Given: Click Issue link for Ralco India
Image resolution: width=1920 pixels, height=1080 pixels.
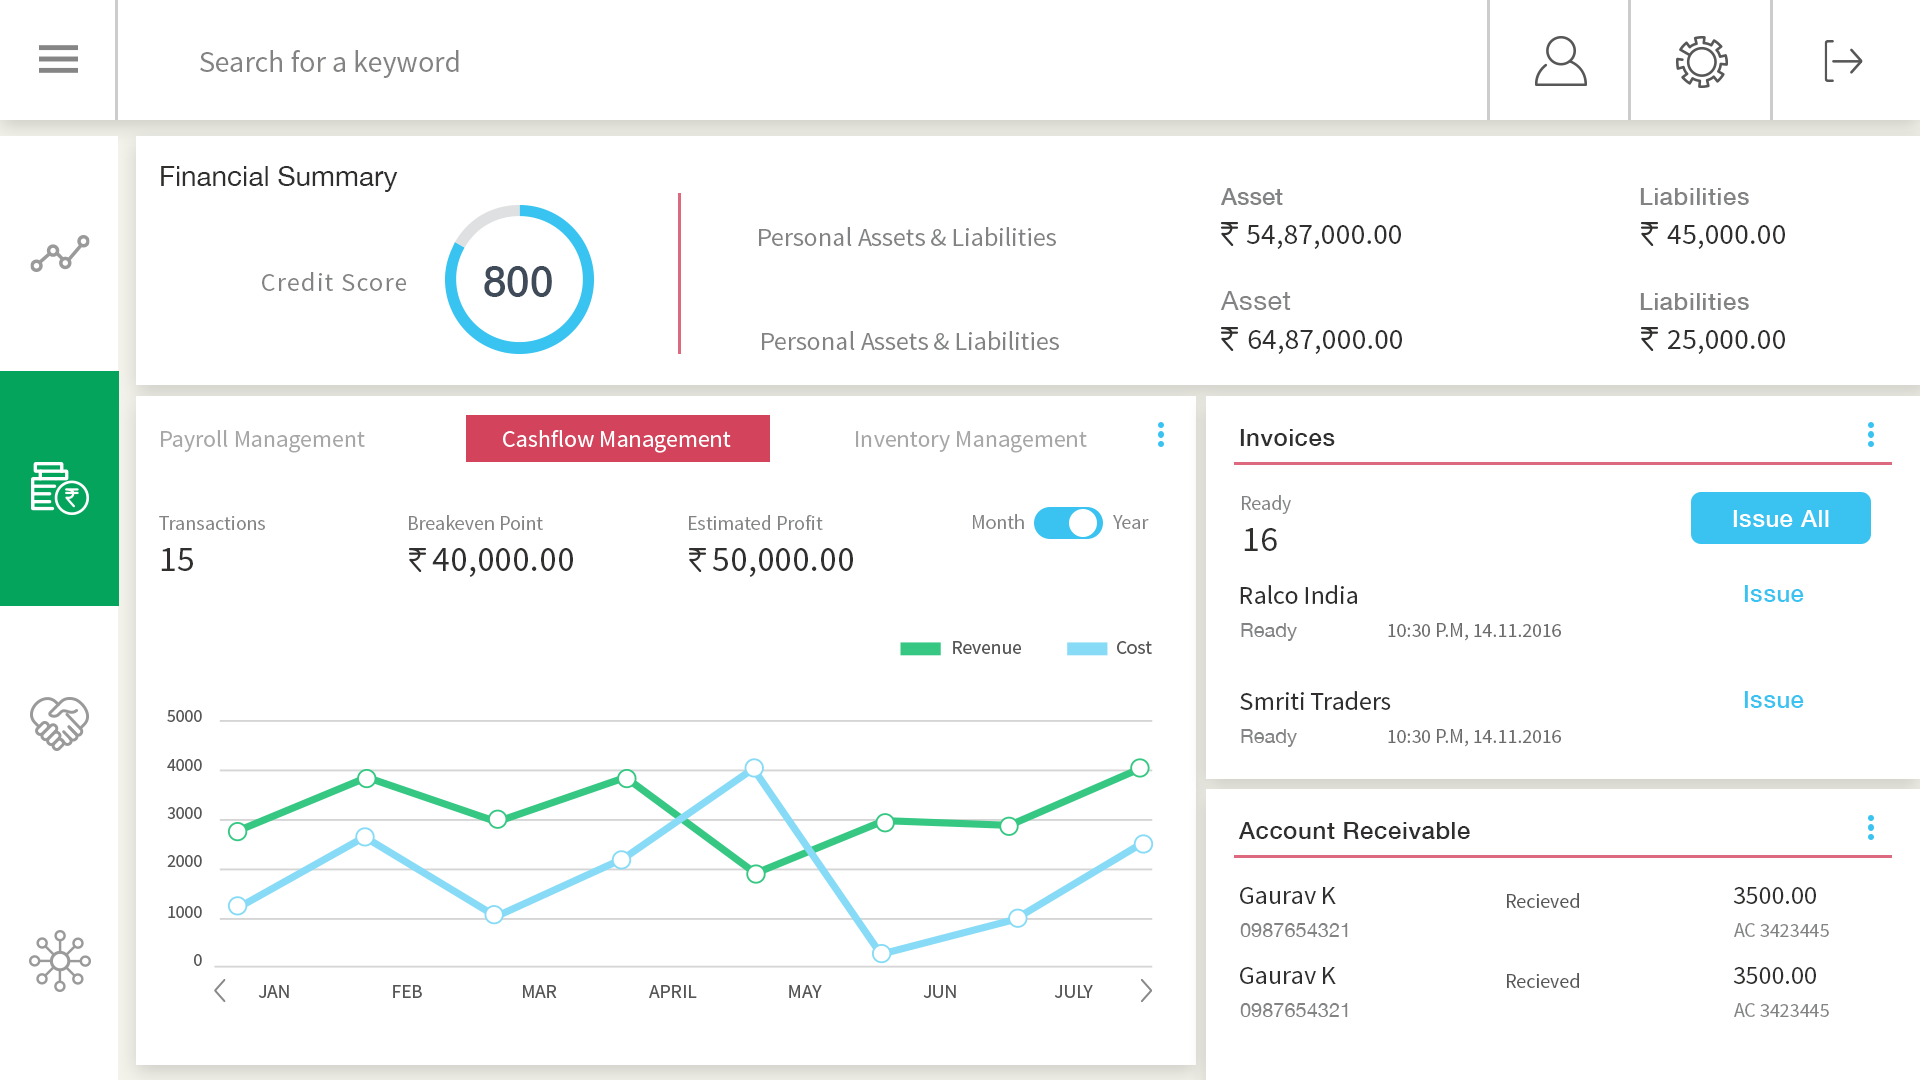Looking at the screenshot, I should point(1772,594).
